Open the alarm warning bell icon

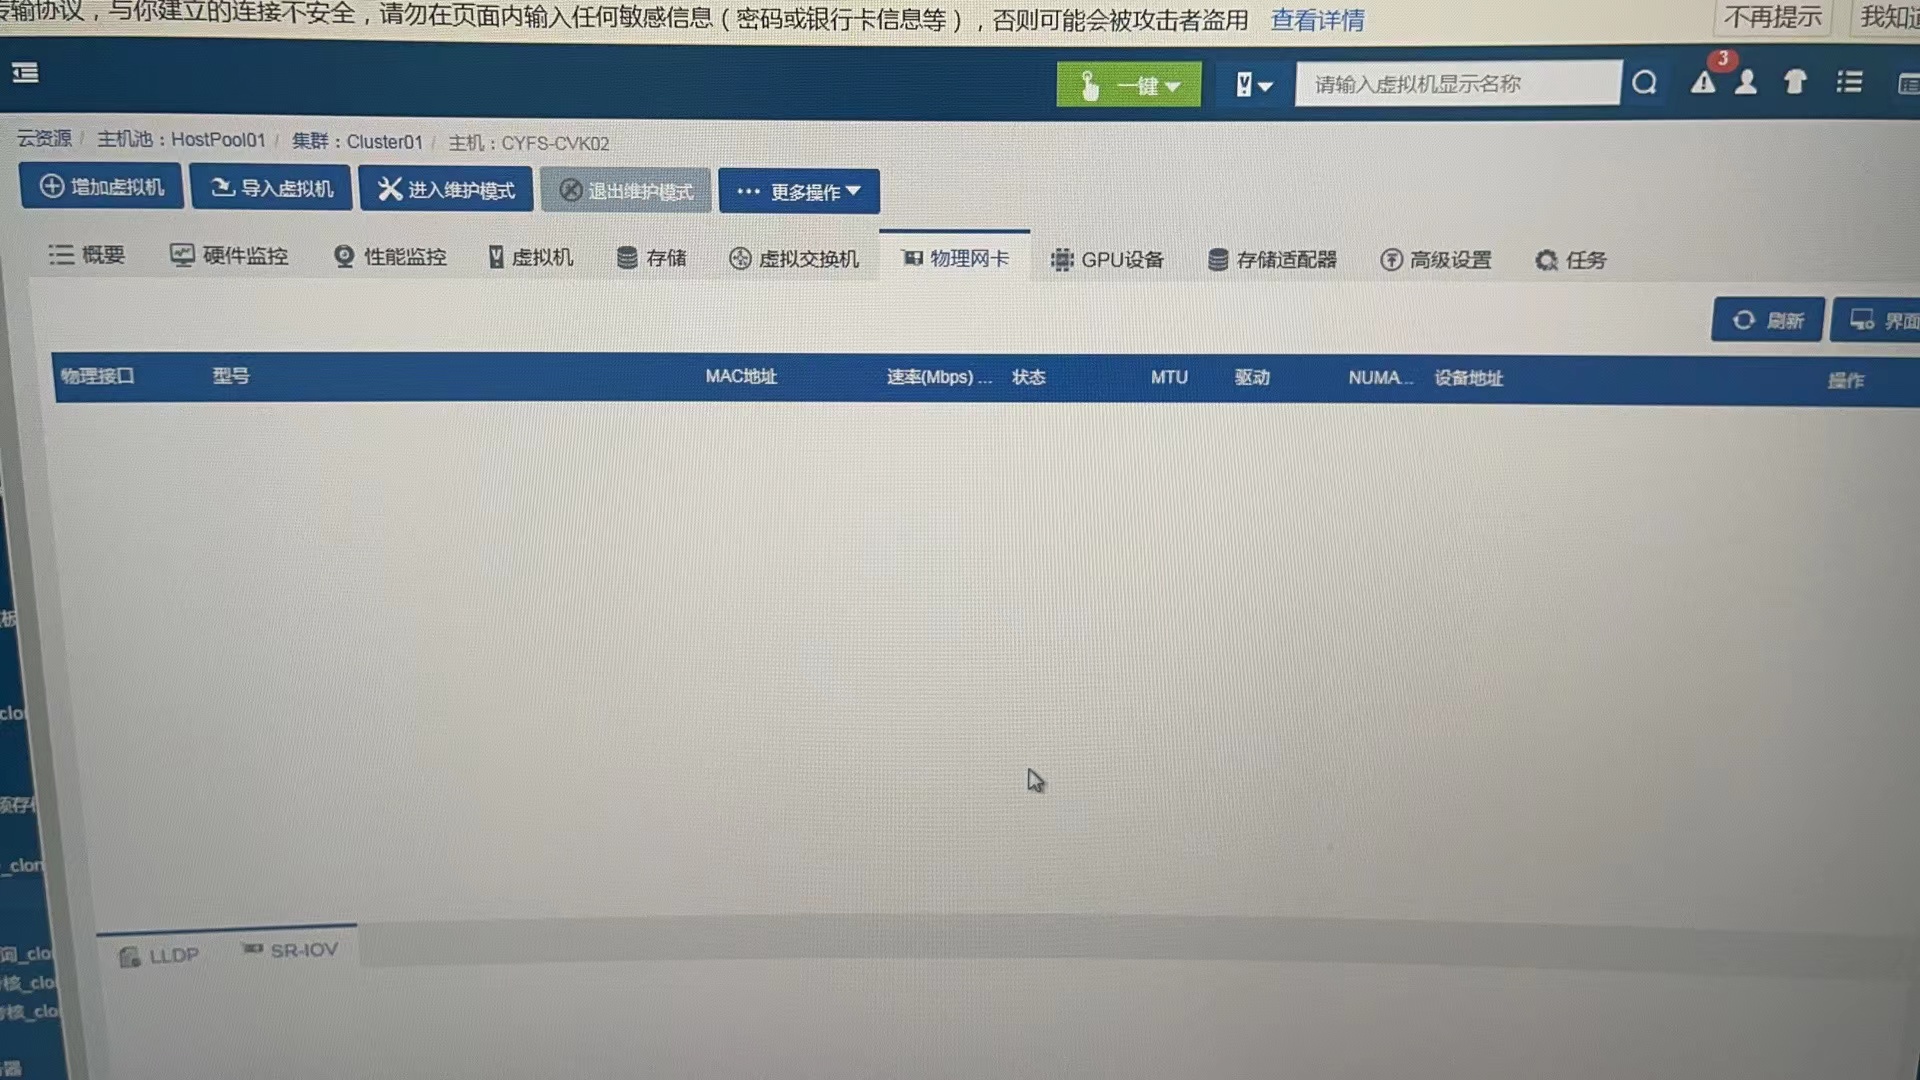point(1703,83)
